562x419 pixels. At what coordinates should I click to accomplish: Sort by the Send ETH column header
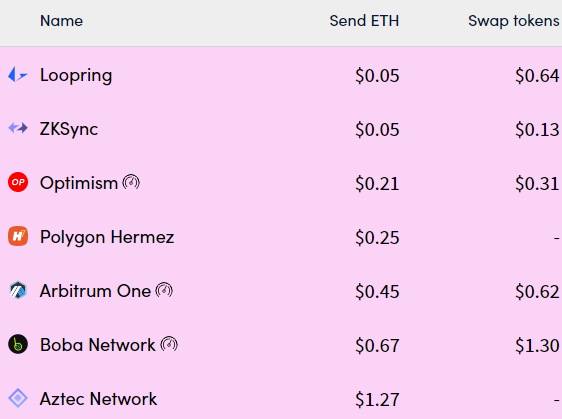tap(364, 21)
